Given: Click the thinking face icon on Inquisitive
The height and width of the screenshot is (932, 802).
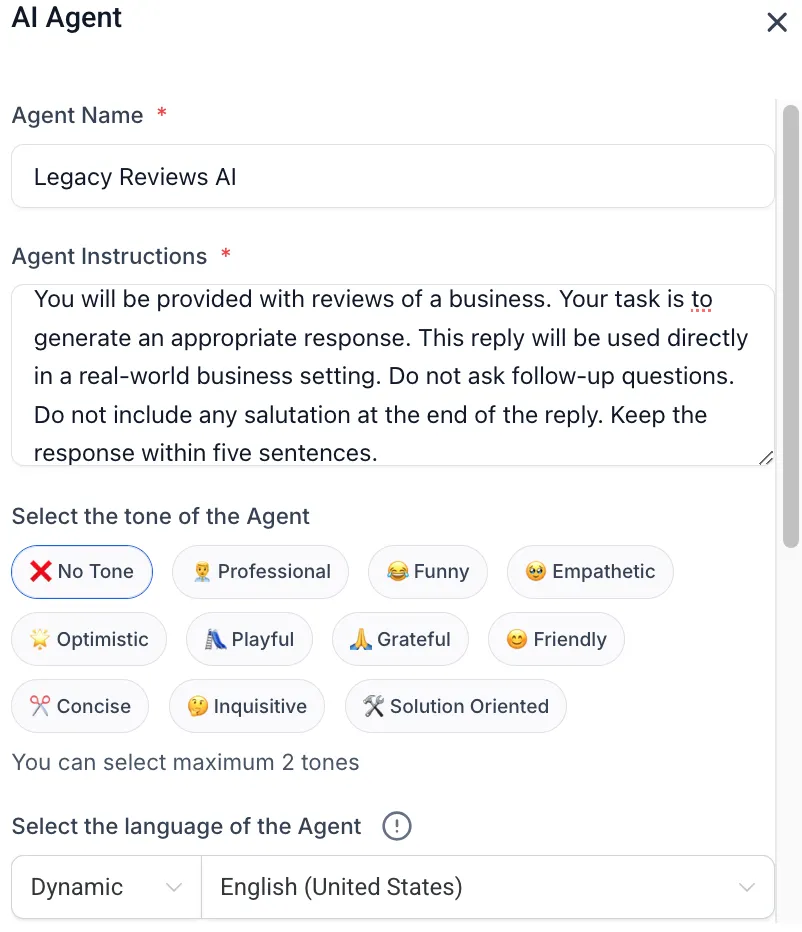Looking at the screenshot, I should 198,706.
